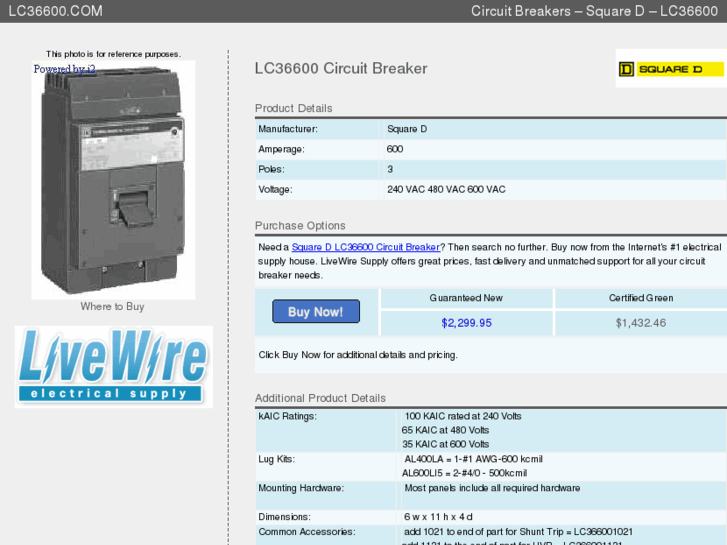Click the kAIC Ratings label

(x=287, y=416)
